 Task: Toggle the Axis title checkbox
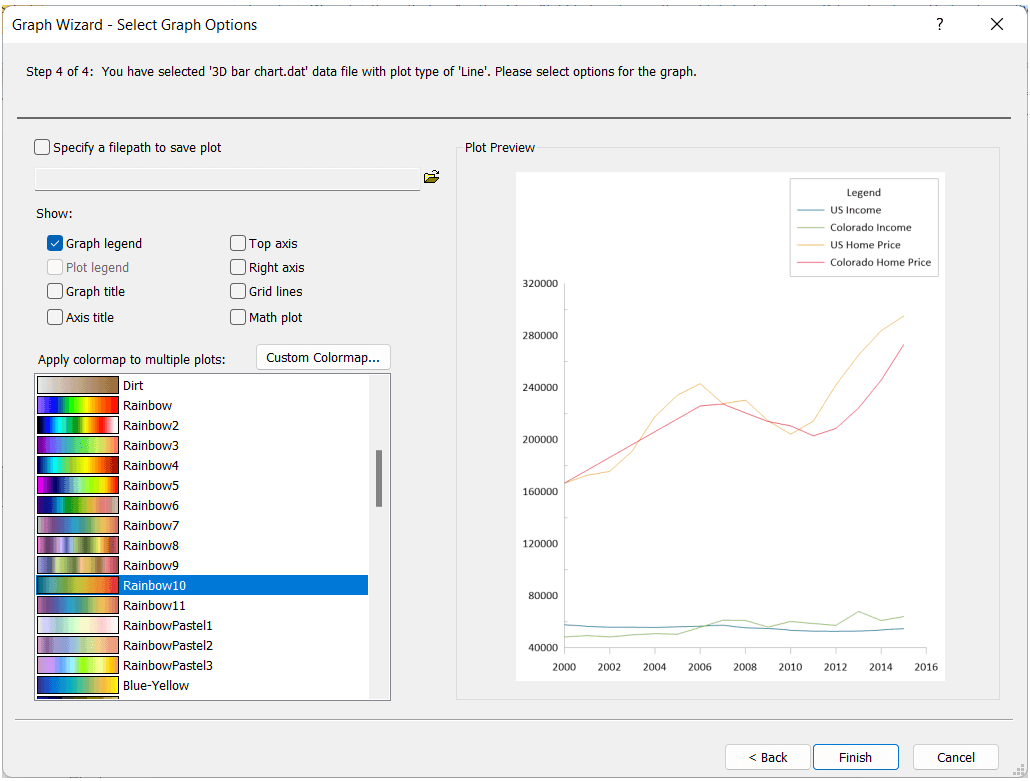(x=55, y=317)
